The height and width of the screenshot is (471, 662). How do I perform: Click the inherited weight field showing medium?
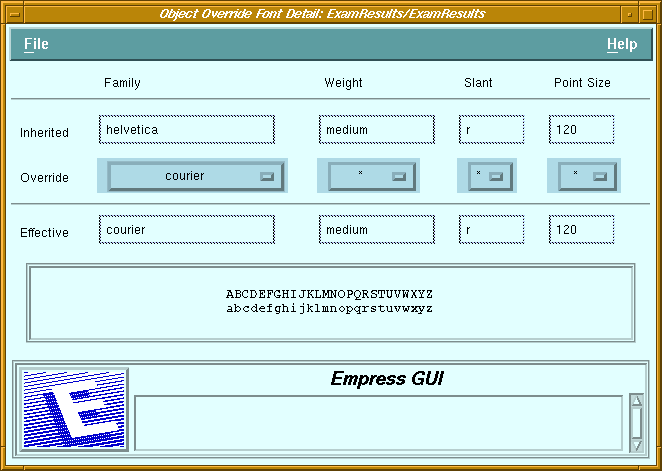coord(377,130)
